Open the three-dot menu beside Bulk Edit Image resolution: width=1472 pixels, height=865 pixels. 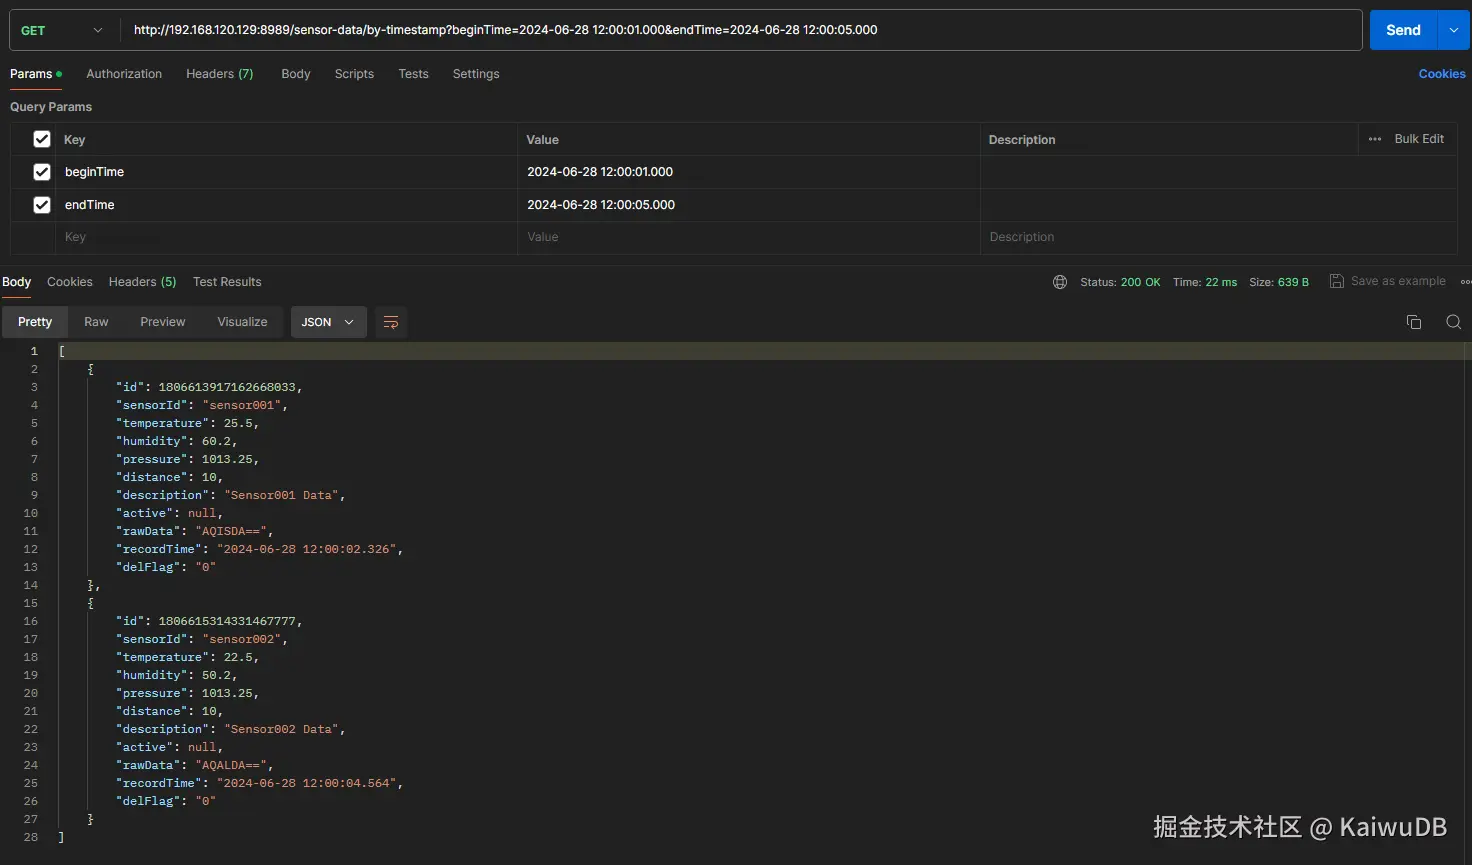point(1375,139)
